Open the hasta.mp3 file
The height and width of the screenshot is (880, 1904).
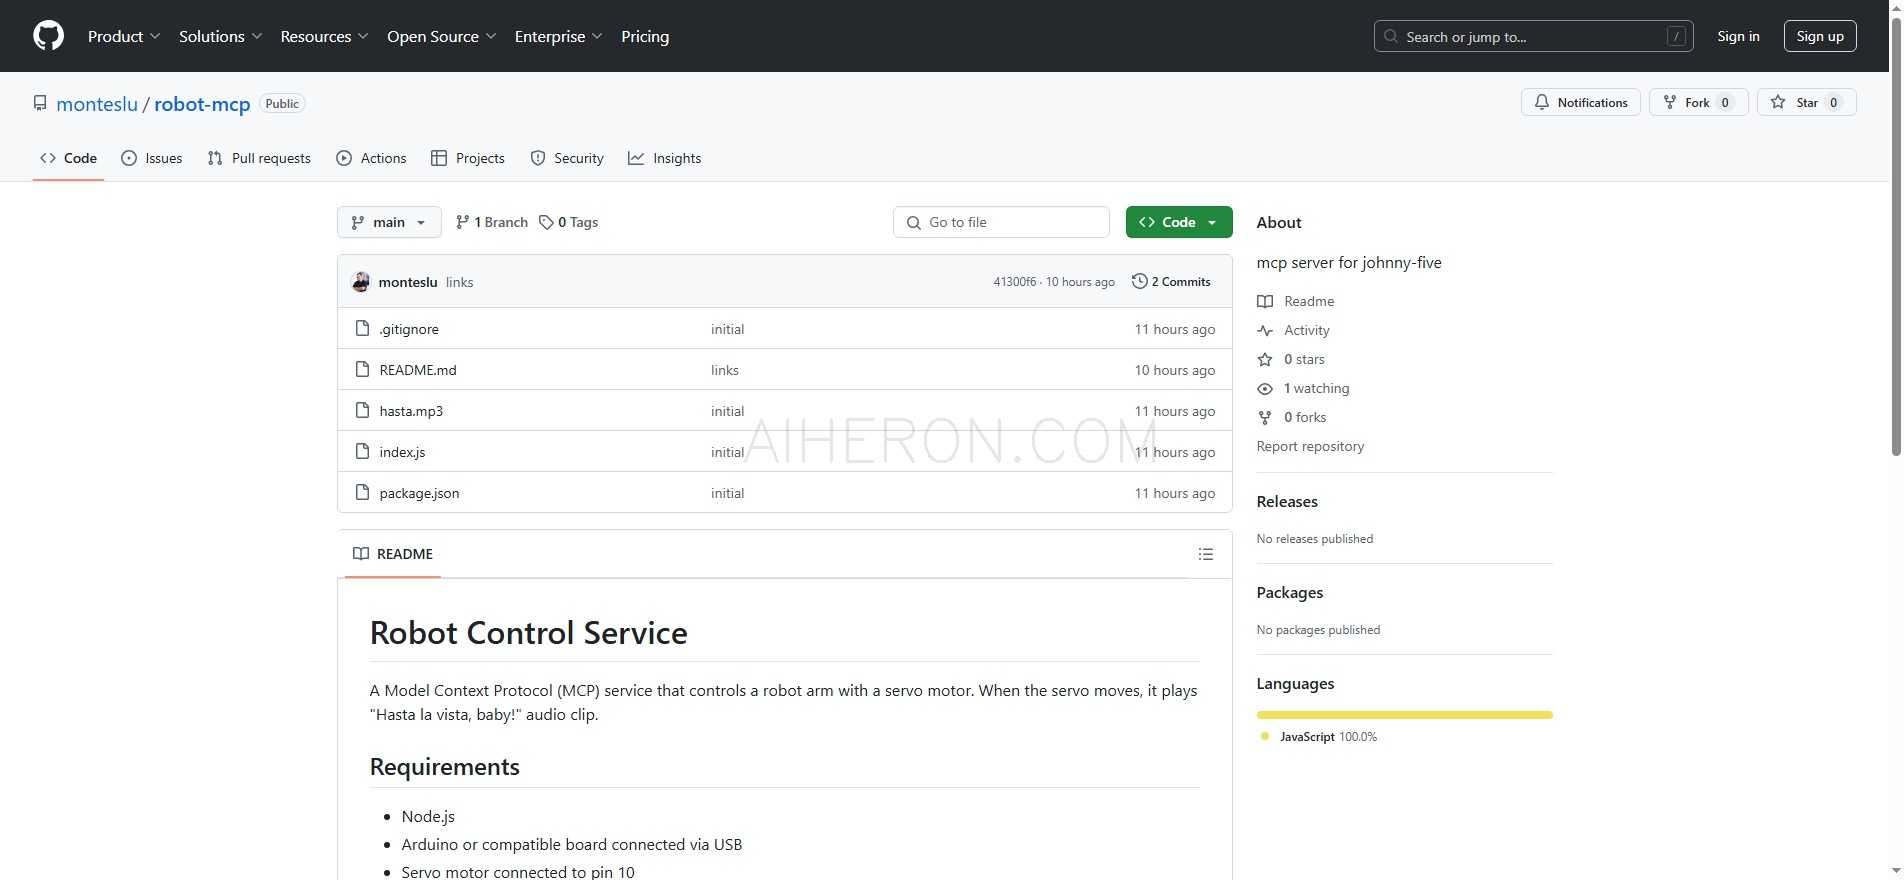coord(411,411)
